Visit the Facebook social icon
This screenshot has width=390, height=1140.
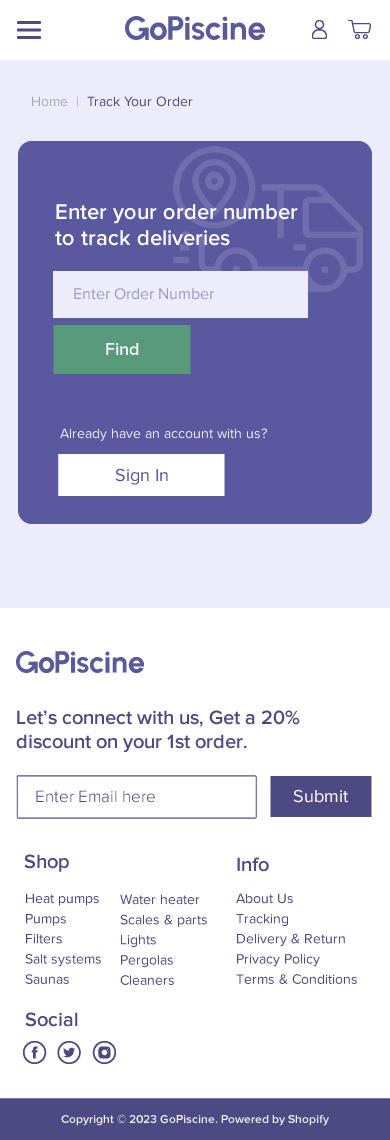click(x=34, y=1052)
